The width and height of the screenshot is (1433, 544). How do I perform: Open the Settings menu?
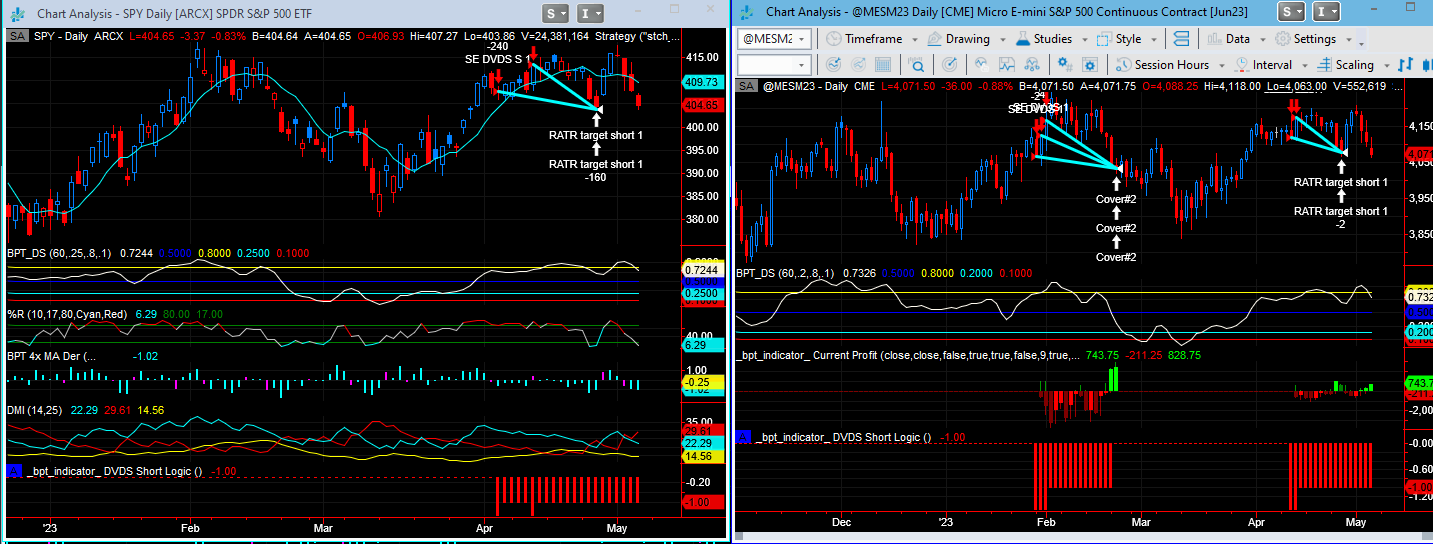(x=1304, y=39)
